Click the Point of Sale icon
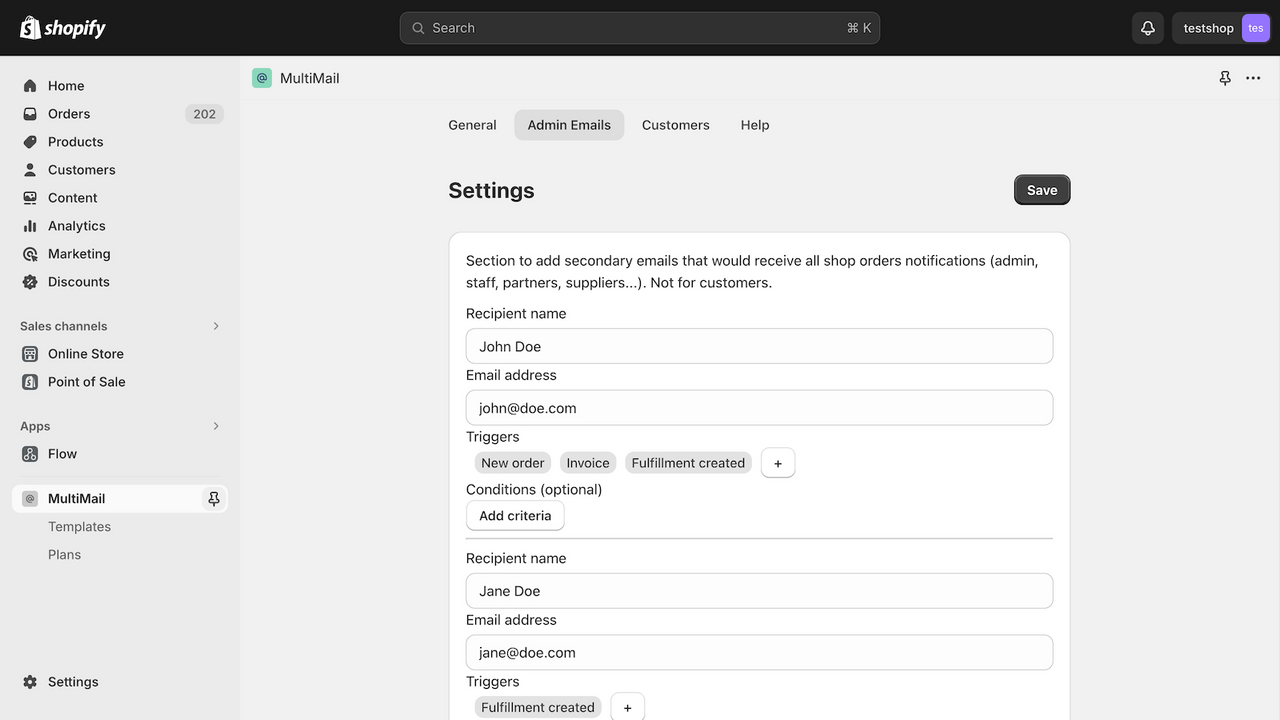 30,382
